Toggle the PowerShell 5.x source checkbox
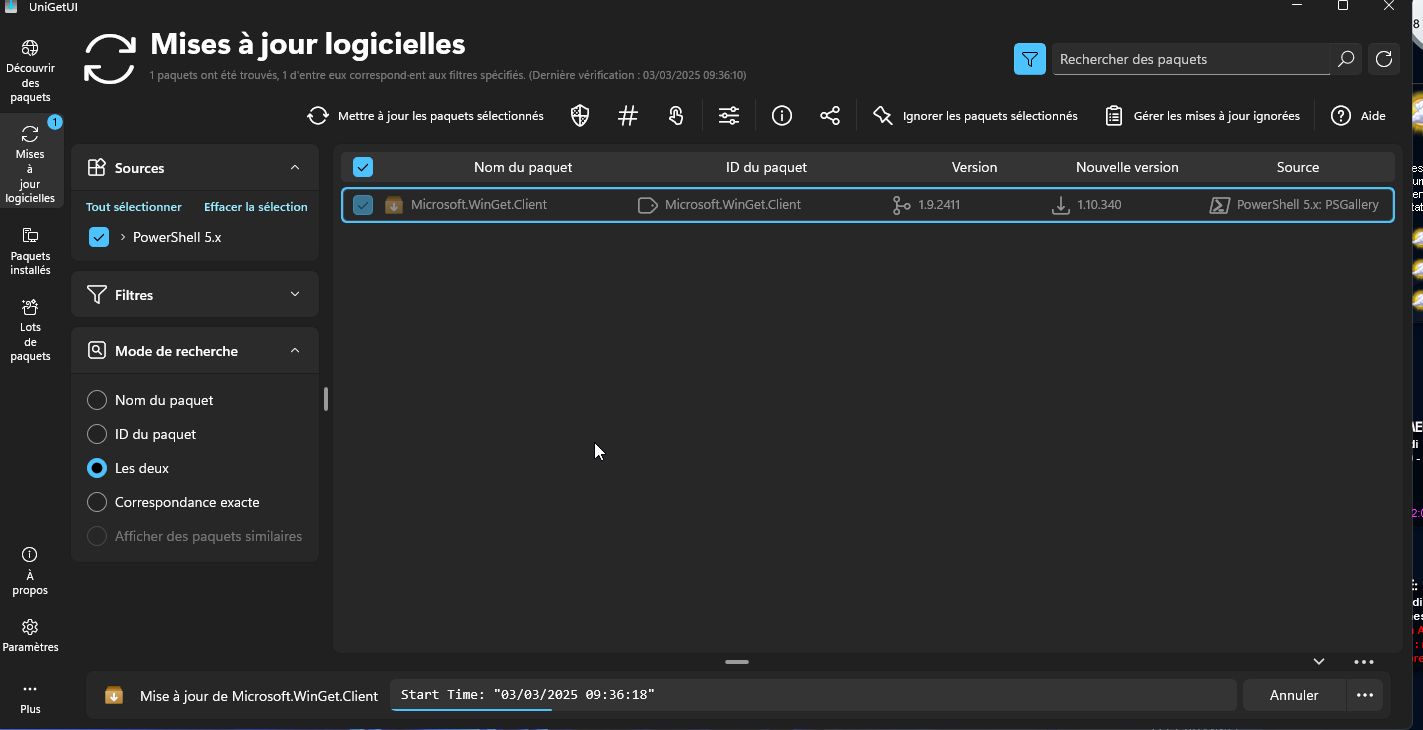Image resolution: width=1423 pixels, height=730 pixels. pyautogui.click(x=98, y=237)
